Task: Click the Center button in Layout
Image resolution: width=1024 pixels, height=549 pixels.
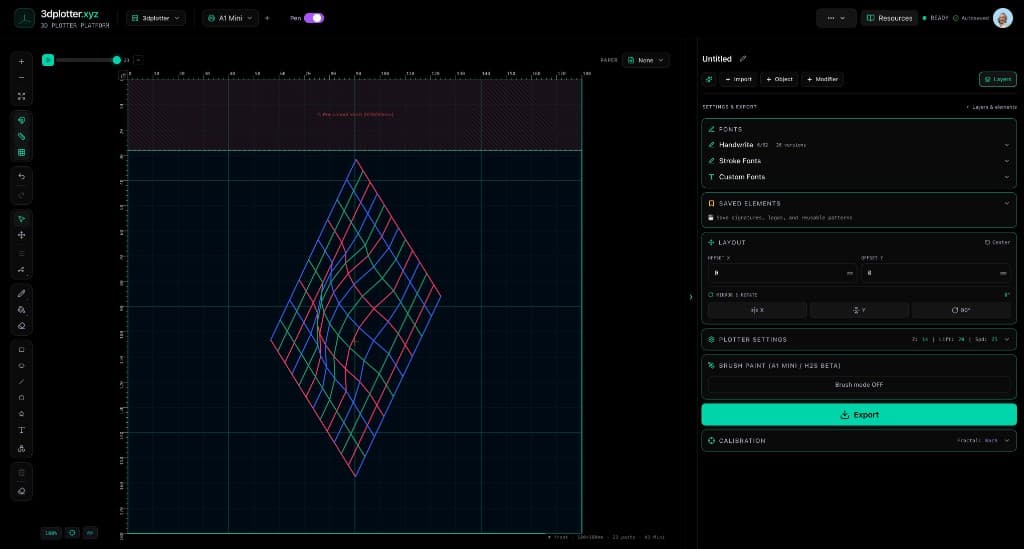Action: tap(997, 242)
